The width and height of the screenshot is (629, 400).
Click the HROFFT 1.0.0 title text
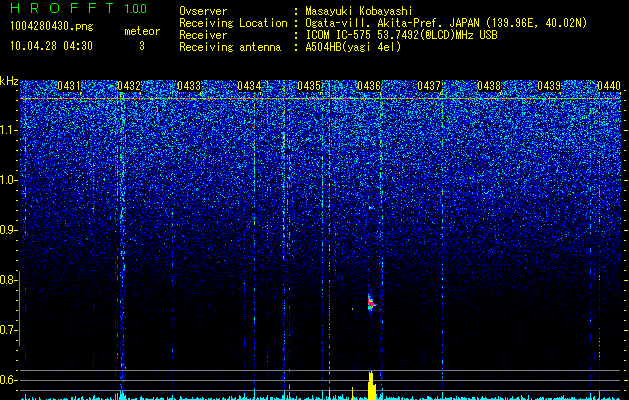click(x=78, y=8)
